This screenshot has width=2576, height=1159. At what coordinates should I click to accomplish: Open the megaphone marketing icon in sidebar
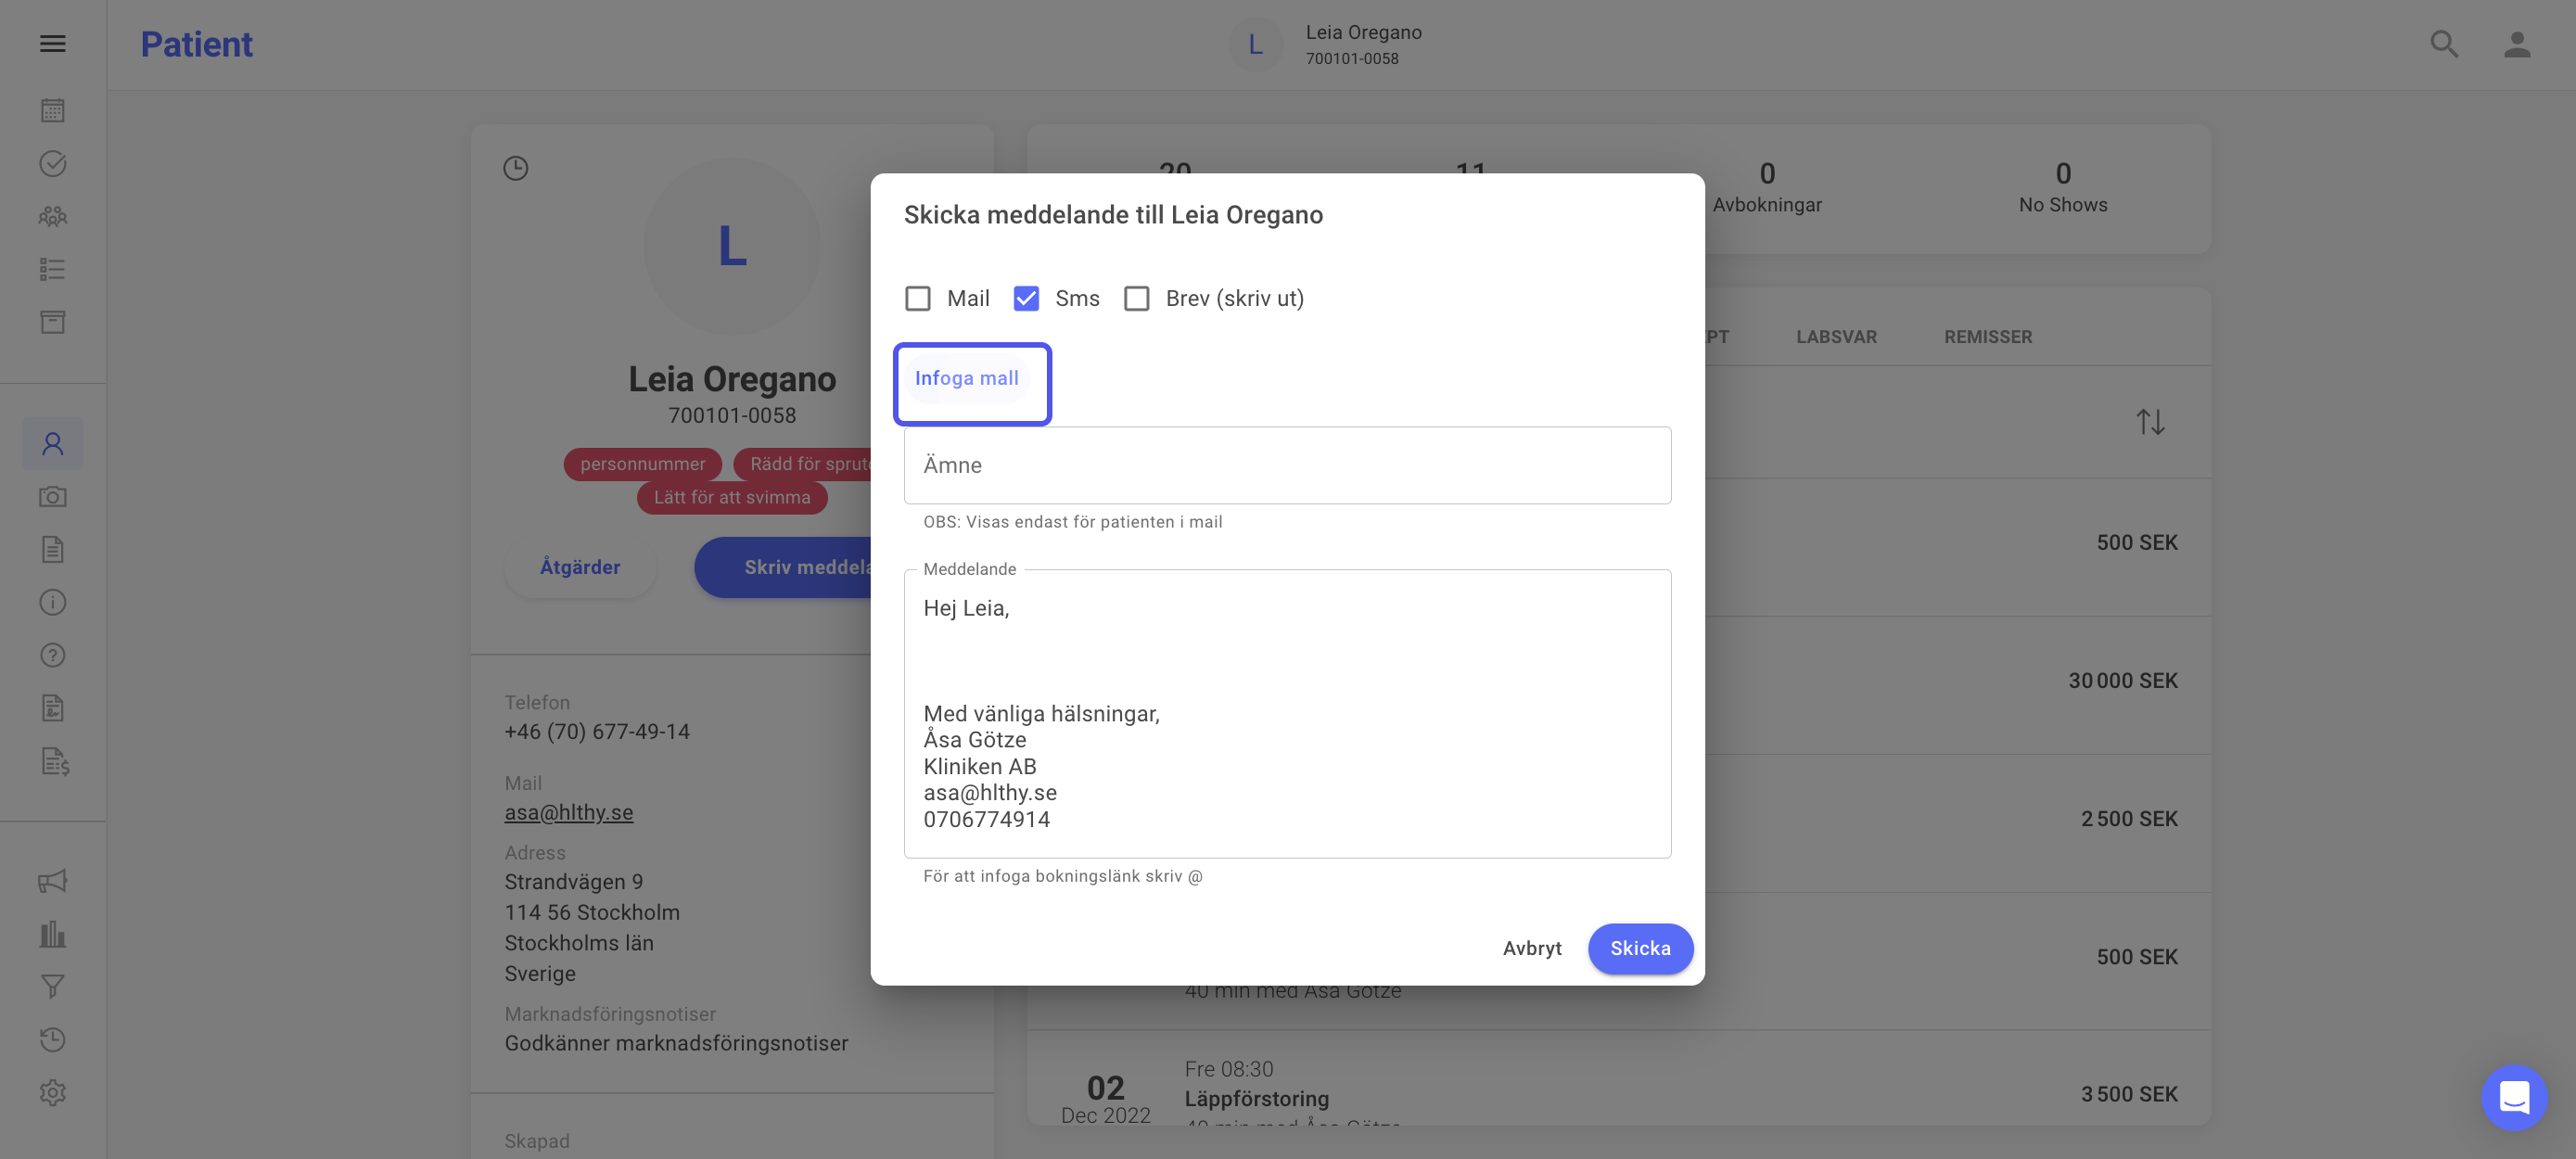coord(53,881)
